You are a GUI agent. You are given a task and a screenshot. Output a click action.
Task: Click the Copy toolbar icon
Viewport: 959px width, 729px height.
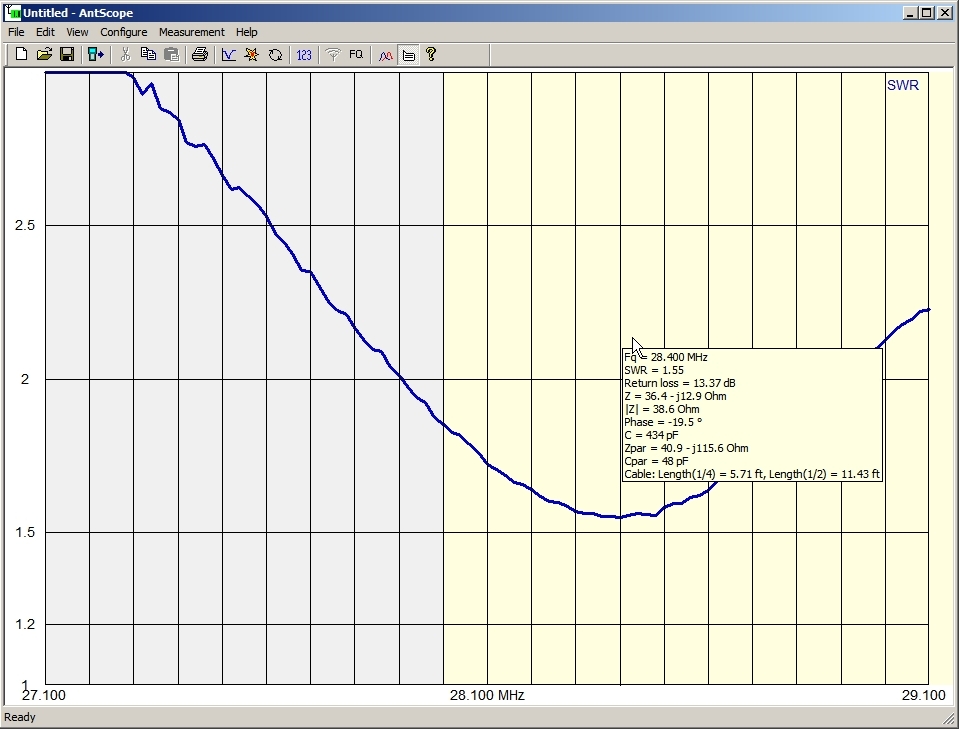pyautogui.click(x=148, y=54)
